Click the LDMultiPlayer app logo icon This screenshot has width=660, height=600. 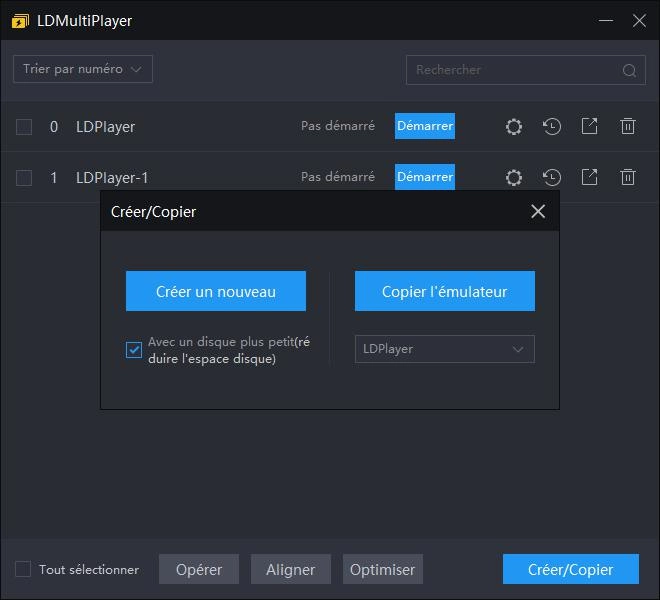pos(20,21)
